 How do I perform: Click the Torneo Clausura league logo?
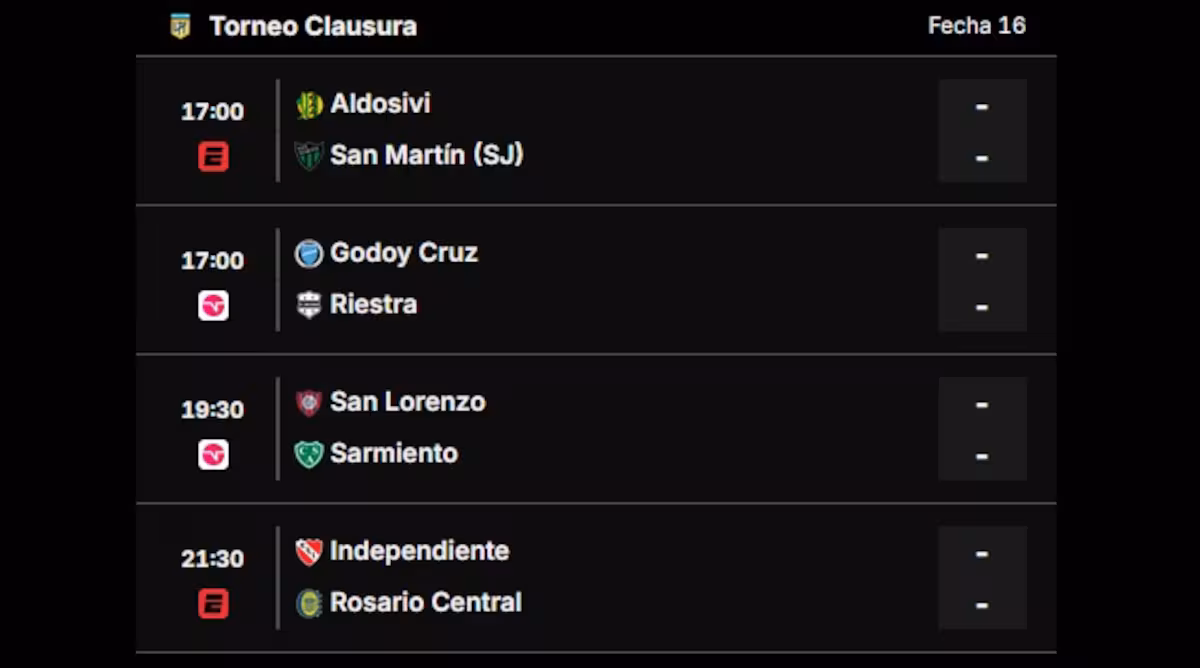pos(180,25)
